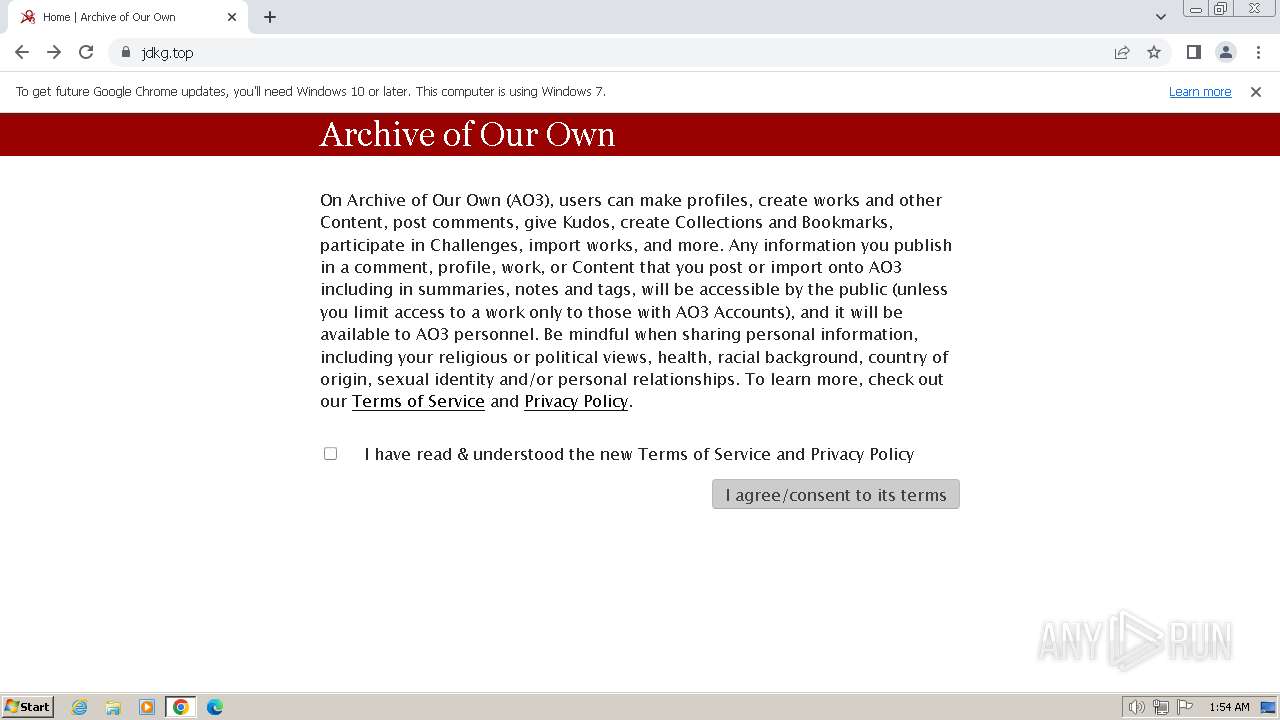Click the volume speaker tray icon
Image resolution: width=1280 pixels, height=720 pixels.
1136,707
